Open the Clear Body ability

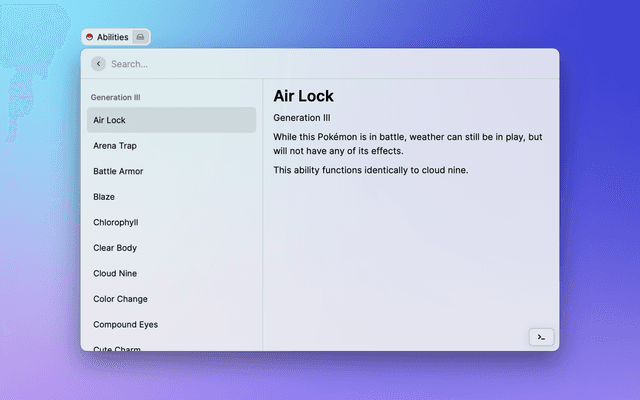171,248
